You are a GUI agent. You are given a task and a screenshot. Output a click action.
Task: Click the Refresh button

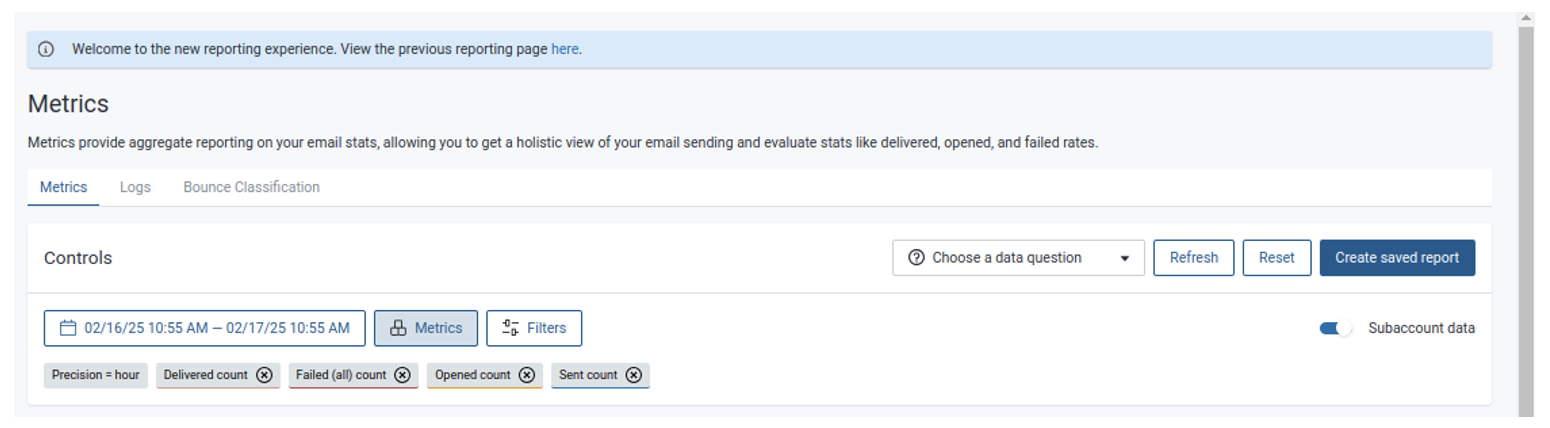click(x=1194, y=257)
